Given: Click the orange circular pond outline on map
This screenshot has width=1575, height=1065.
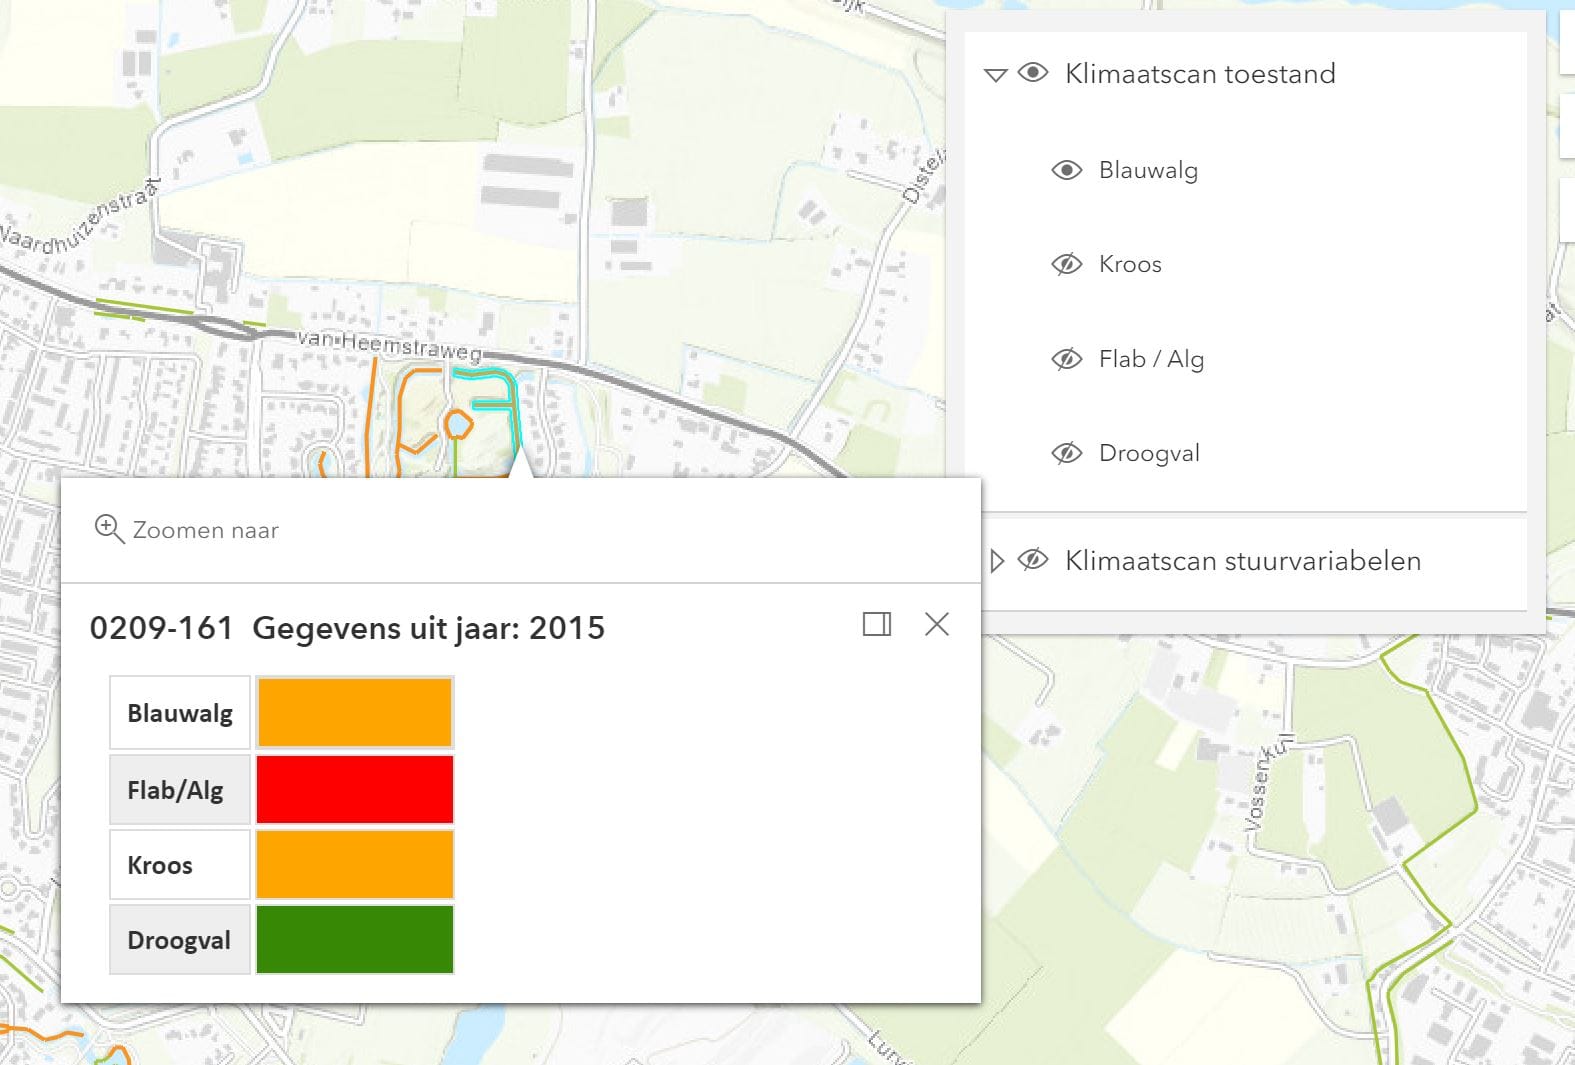Looking at the screenshot, I should pos(458,425).
